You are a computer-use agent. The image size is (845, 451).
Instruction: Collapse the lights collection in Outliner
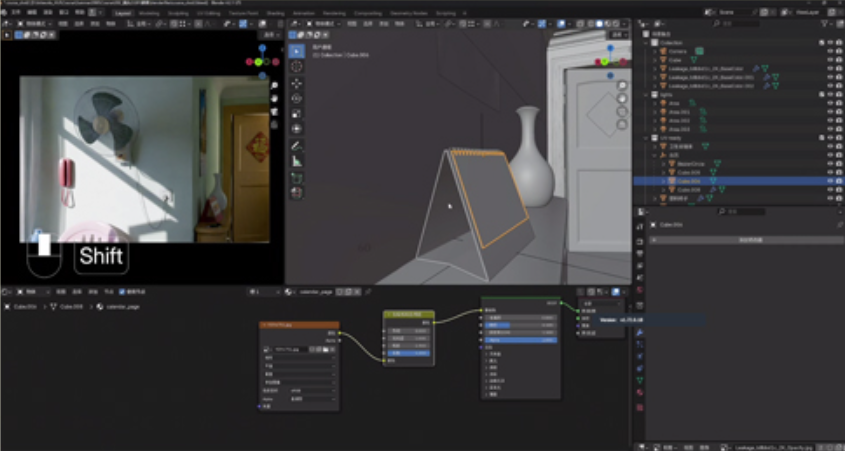(647, 94)
